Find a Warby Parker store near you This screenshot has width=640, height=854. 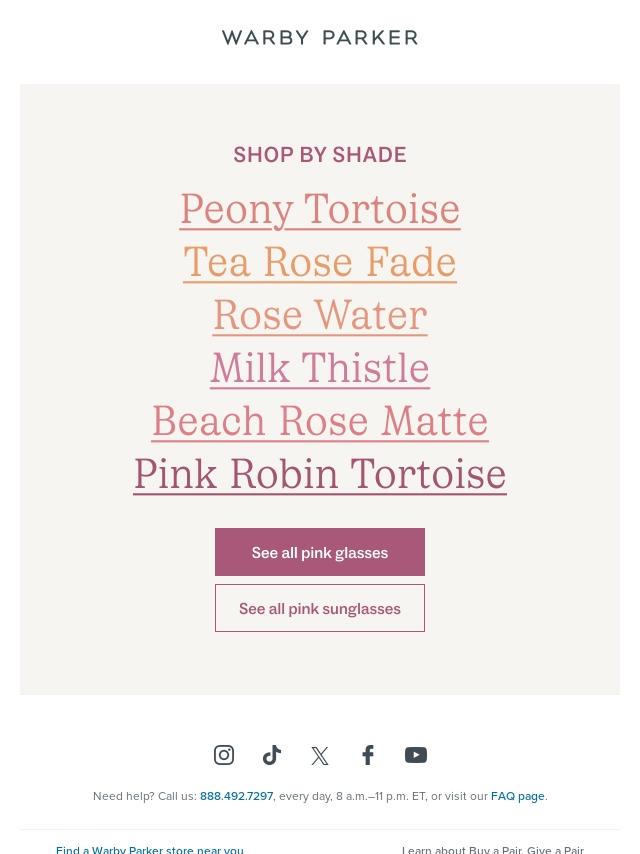point(150,849)
